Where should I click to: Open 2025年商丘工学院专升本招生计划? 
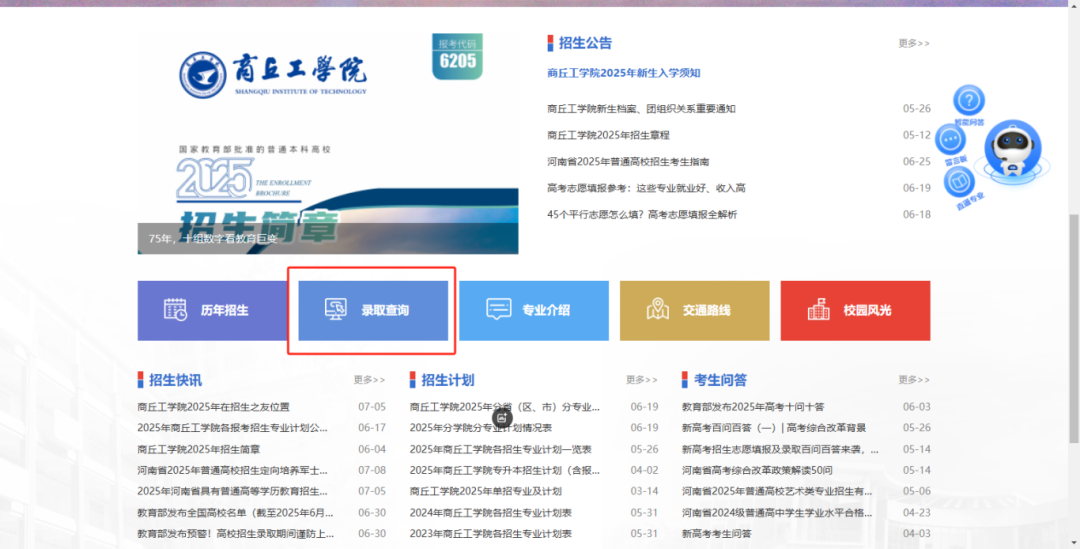click(505, 470)
